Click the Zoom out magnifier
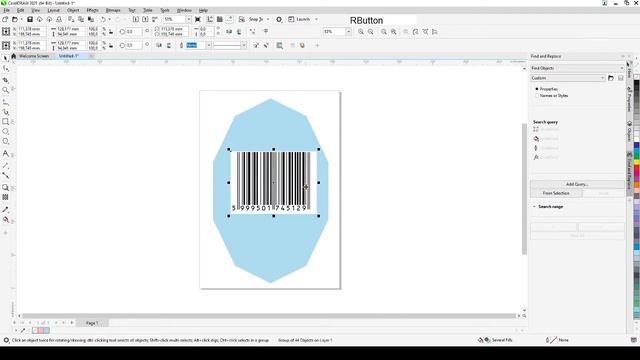 pos(371,31)
